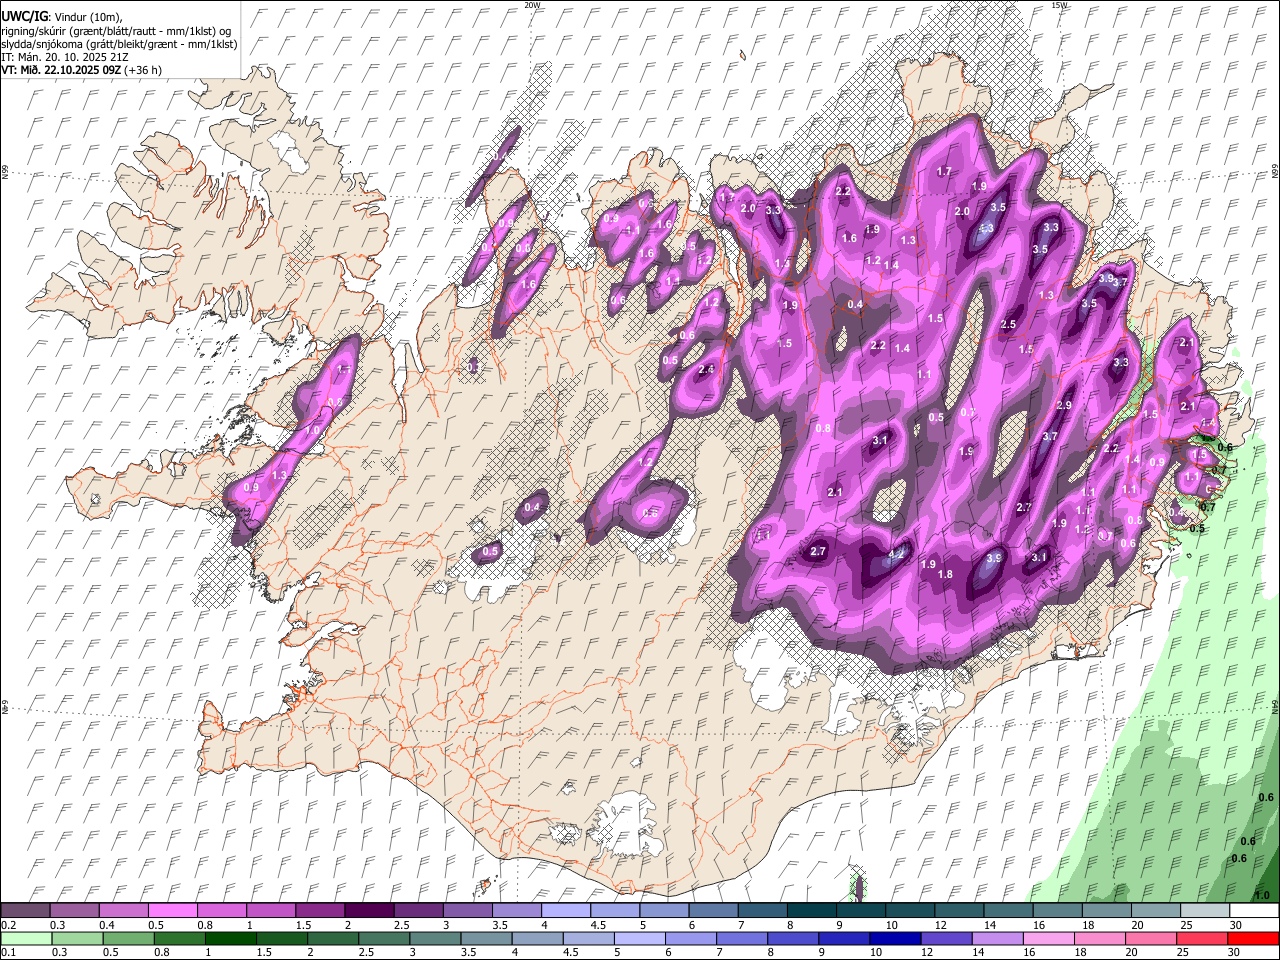Pick the bright red rain swatch right of label 30

1252,939
